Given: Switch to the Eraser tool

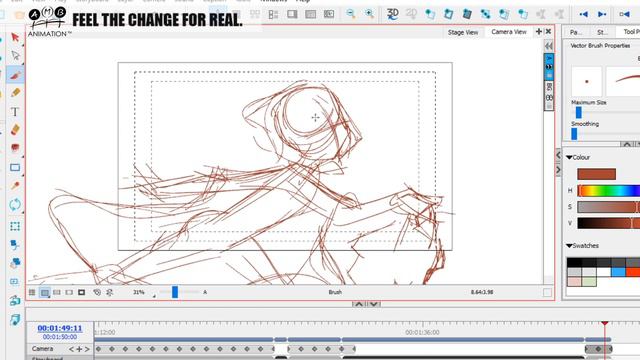Looking at the screenshot, I should click(x=15, y=130).
